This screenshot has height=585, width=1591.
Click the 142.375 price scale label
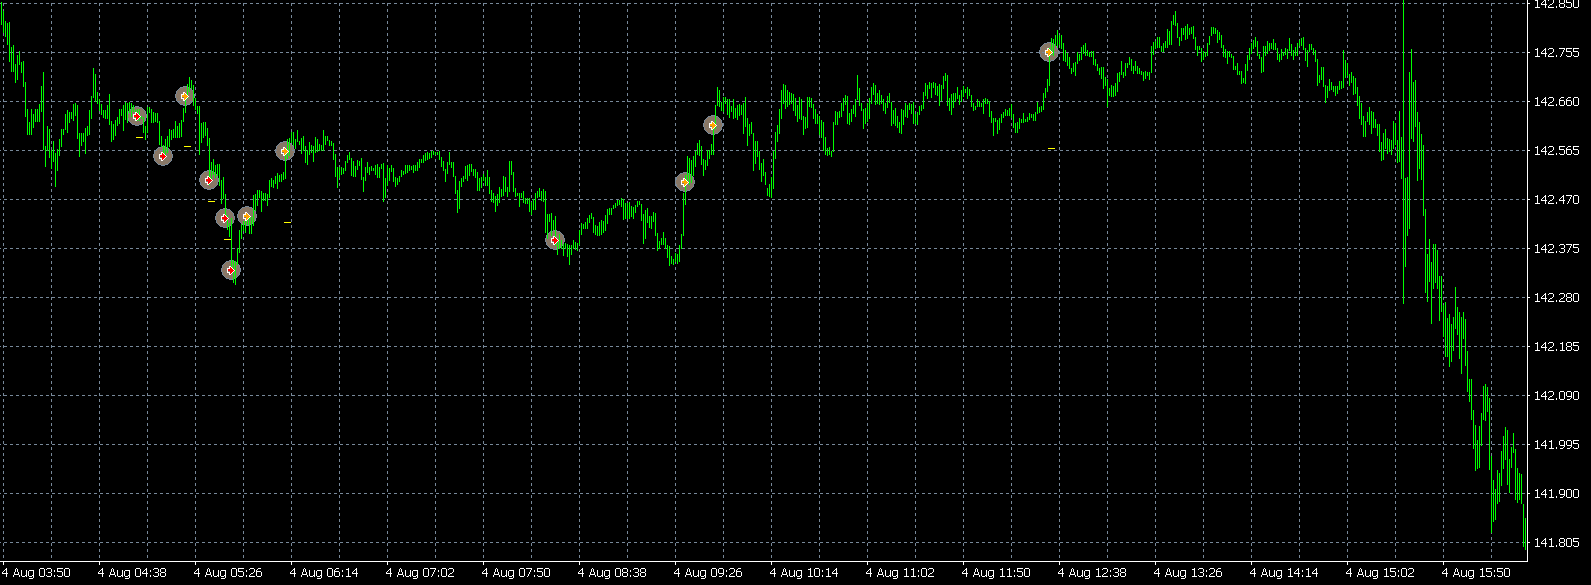click(1555, 249)
